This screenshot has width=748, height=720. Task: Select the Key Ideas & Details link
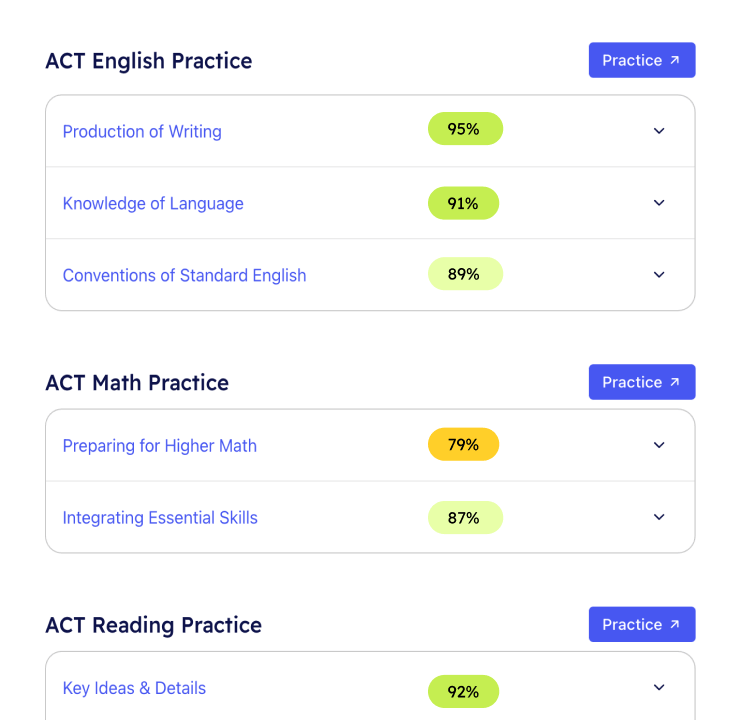134,689
